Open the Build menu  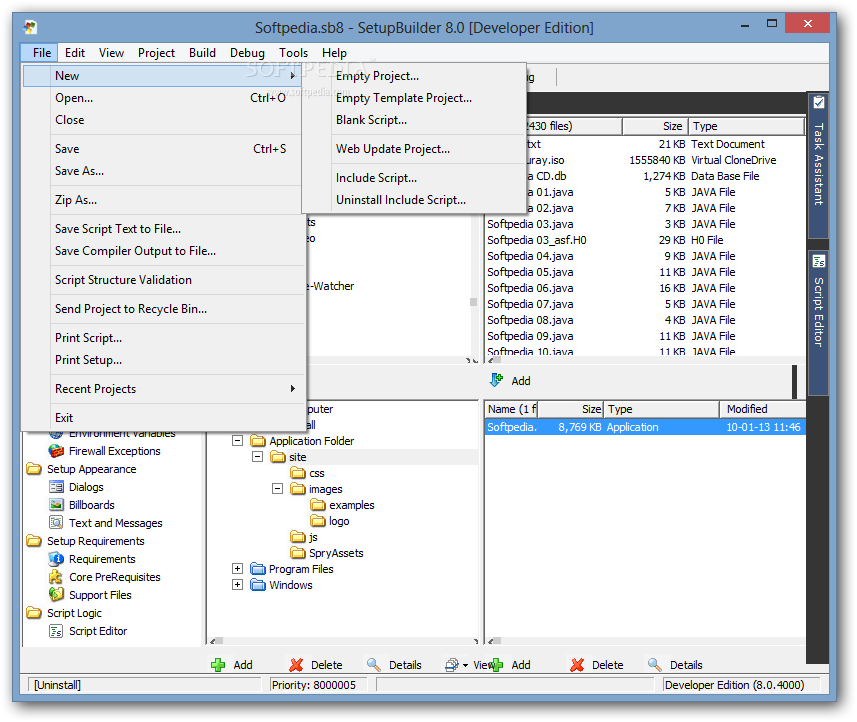click(202, 53)
